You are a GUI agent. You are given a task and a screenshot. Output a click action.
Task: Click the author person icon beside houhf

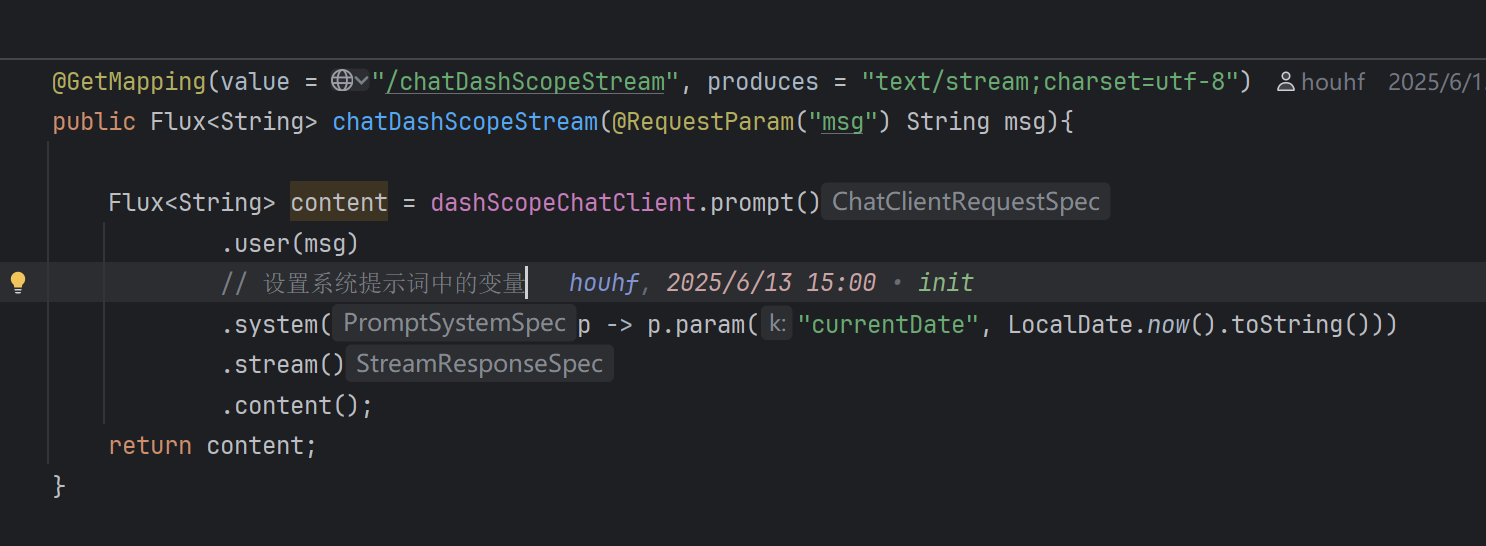click(1286, 82)
